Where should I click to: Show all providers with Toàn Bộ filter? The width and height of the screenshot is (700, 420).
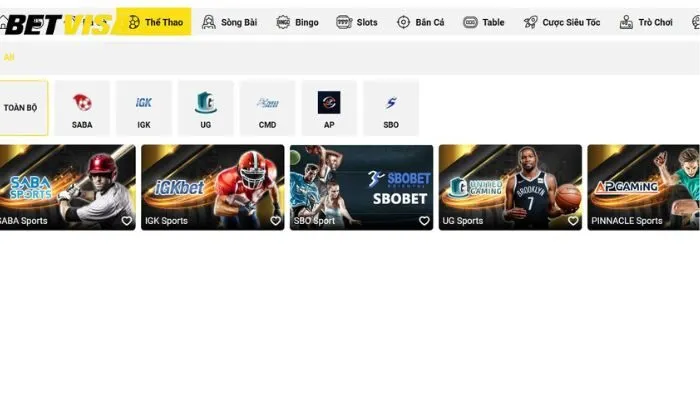(21, 108)
